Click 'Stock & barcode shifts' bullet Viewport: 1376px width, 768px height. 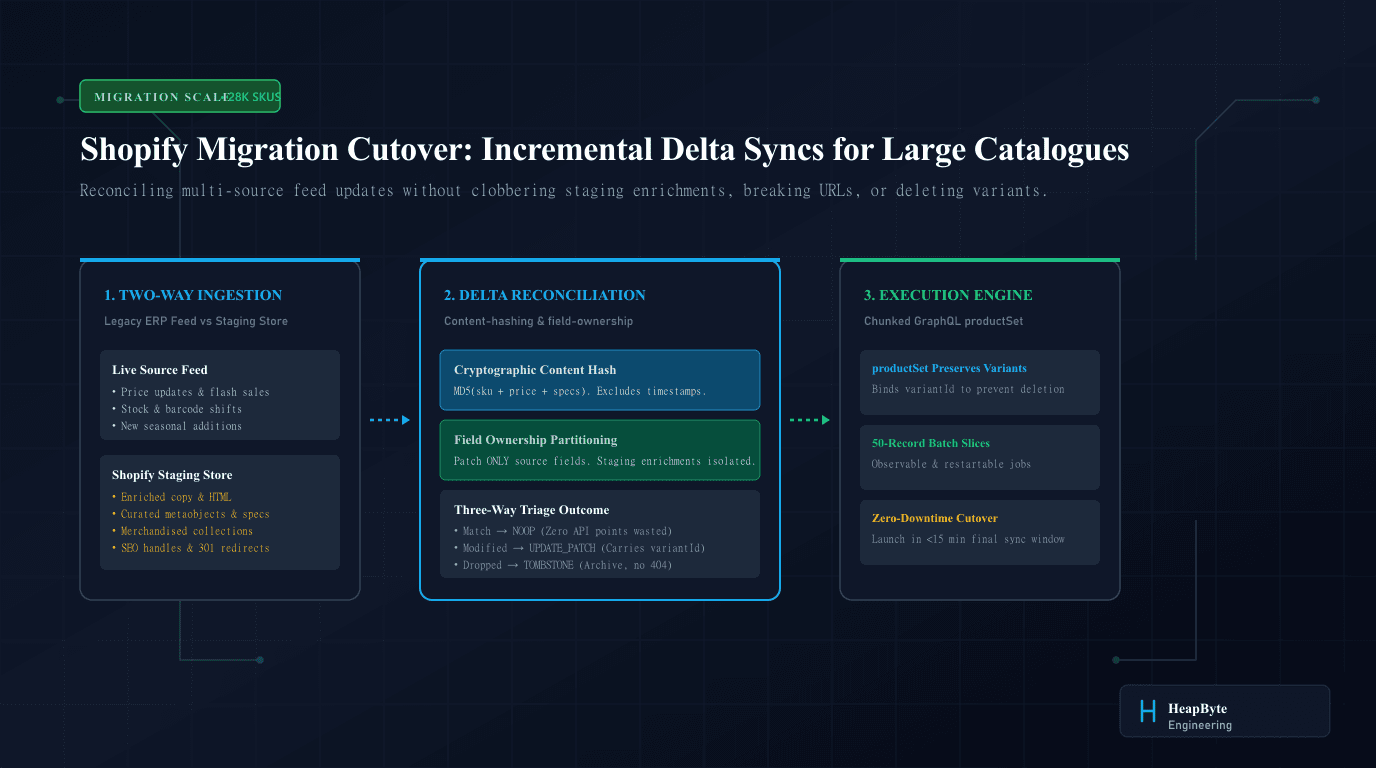pyautogui.click(x=177, y=409)
